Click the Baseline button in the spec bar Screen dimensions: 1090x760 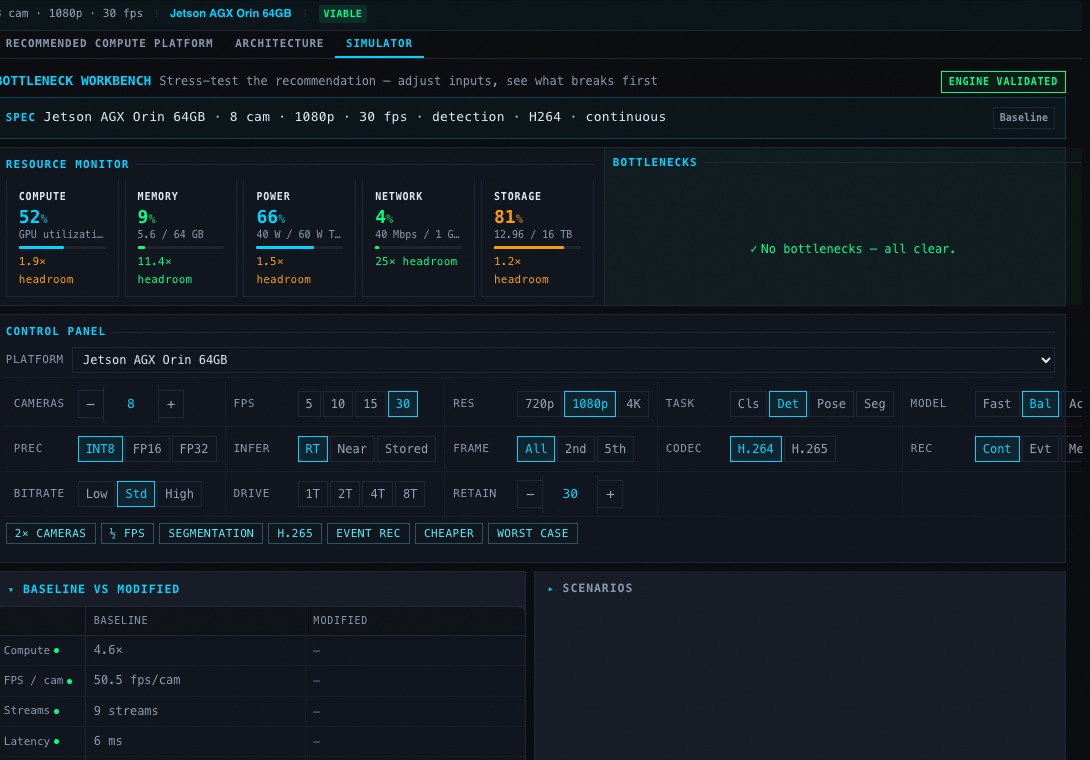coord(1023,117)
